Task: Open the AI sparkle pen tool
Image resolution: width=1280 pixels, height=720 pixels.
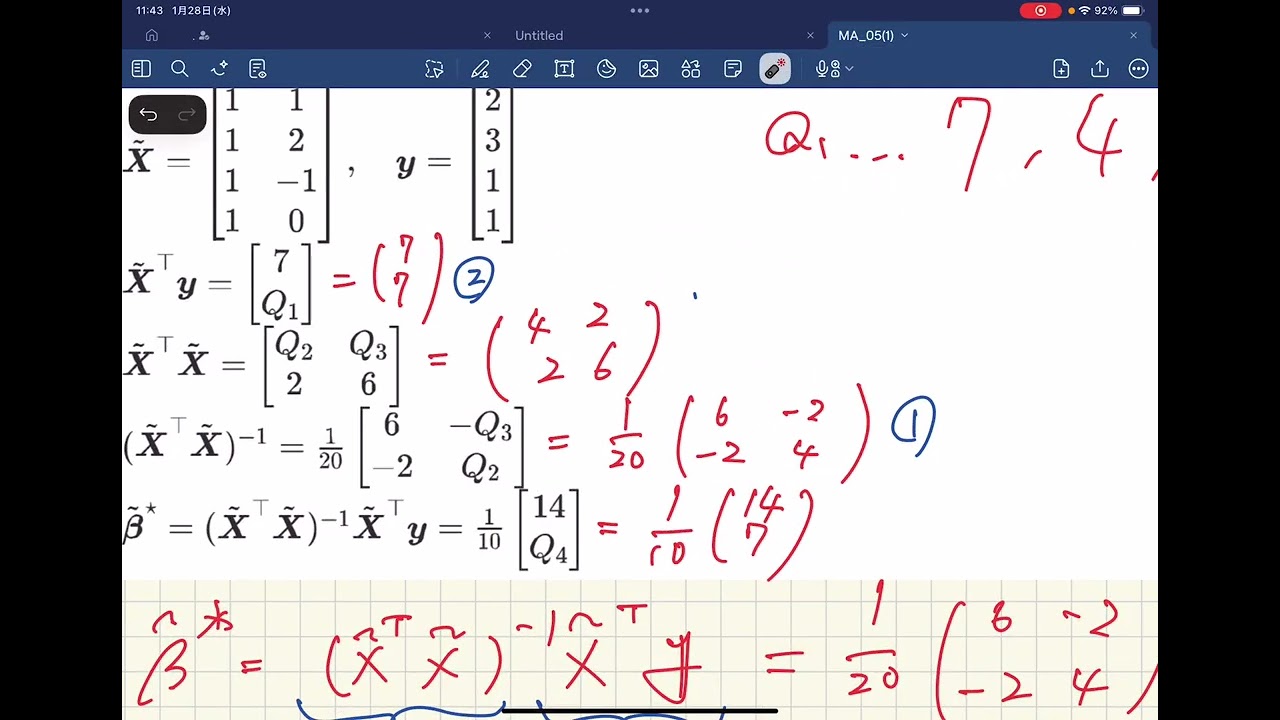Action: click(x=219, y=69)
